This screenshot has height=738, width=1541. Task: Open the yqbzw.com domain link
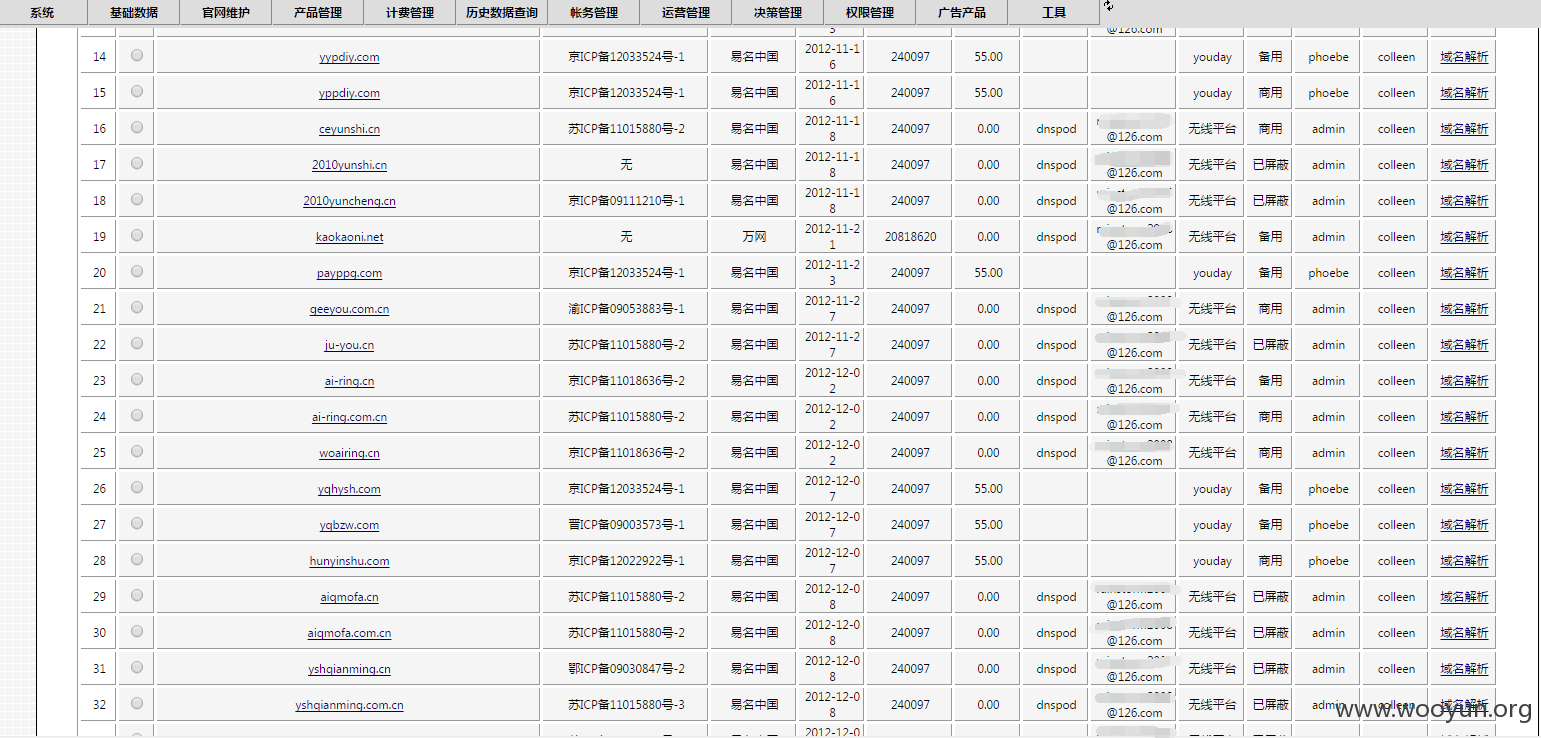[349, 525]
